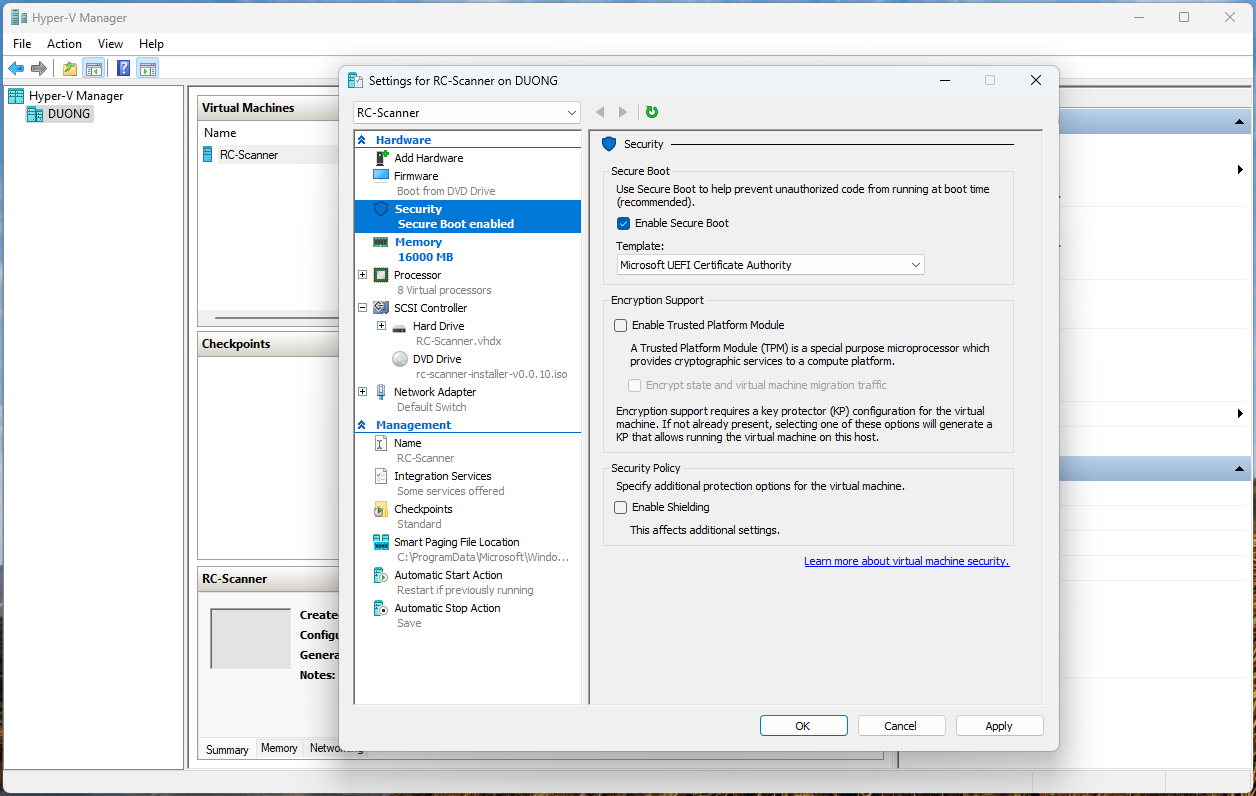Select rc-scanner-installer-v0.0.10.iso entry
The height and width of the screenshot is (796, 1256).
[x=492, y=374]
